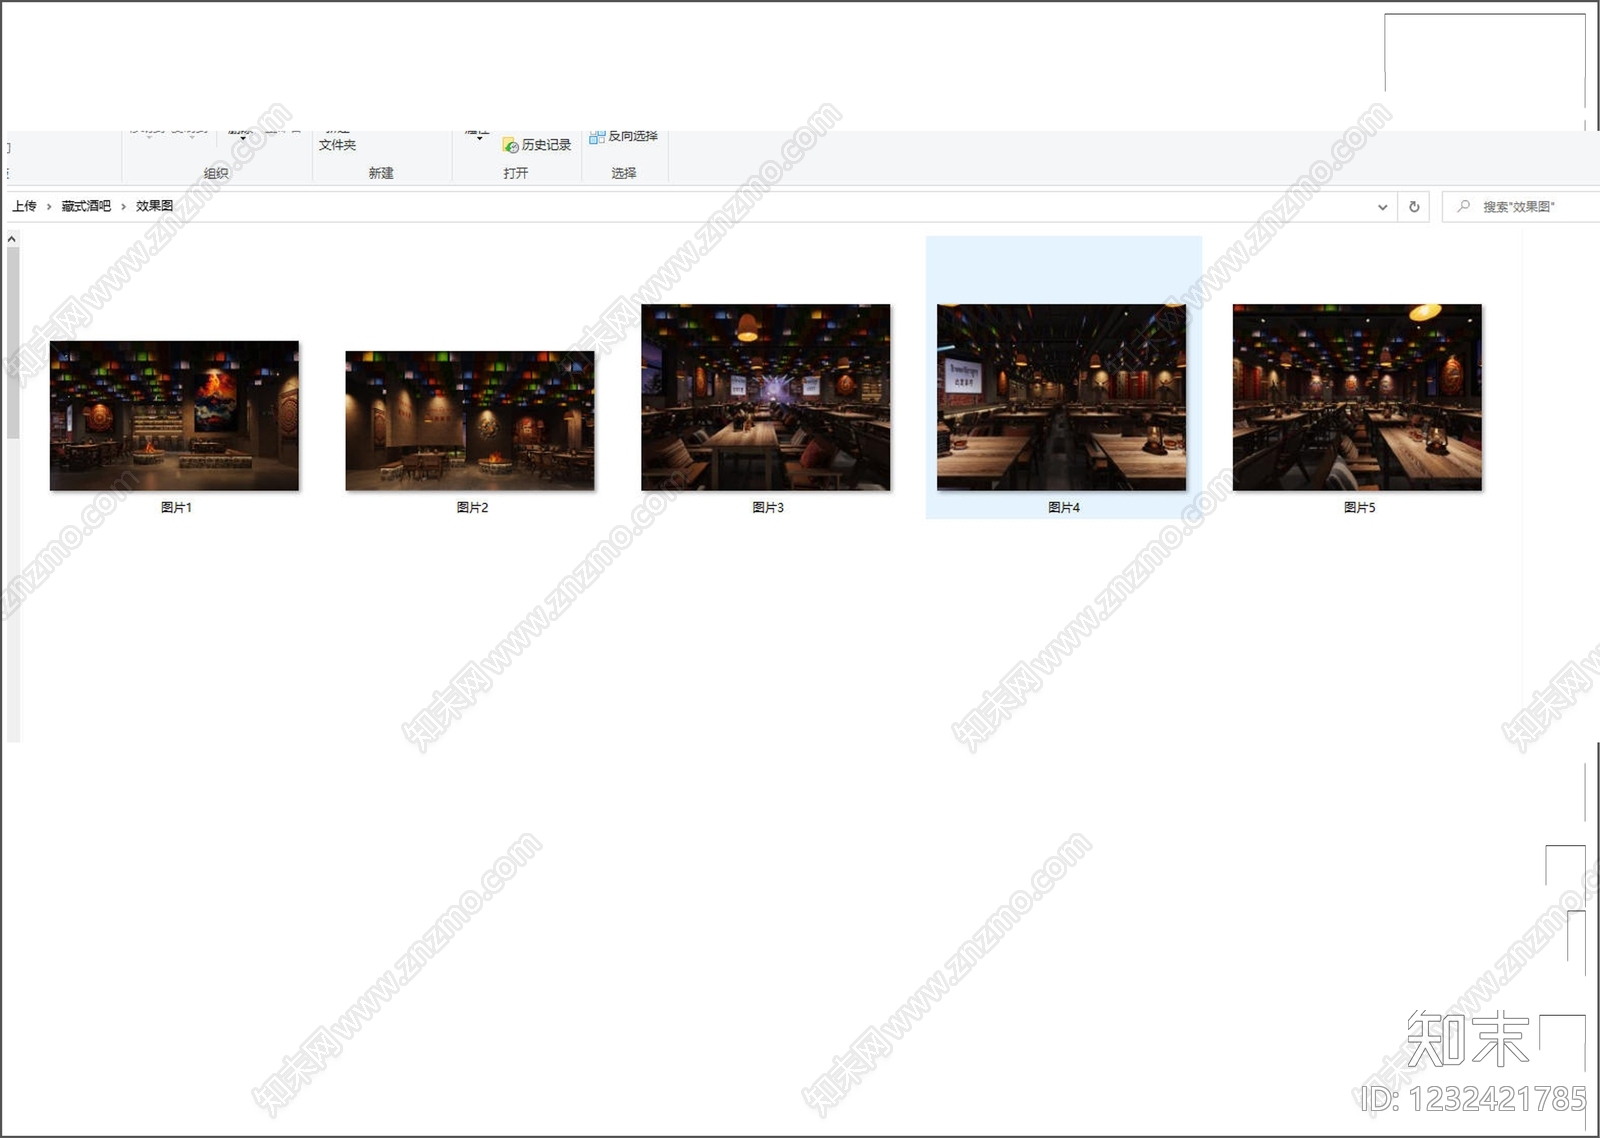Click the refresh icon beside address bar
The height and width of the screenshot is (1138, 1600).
1414,207
